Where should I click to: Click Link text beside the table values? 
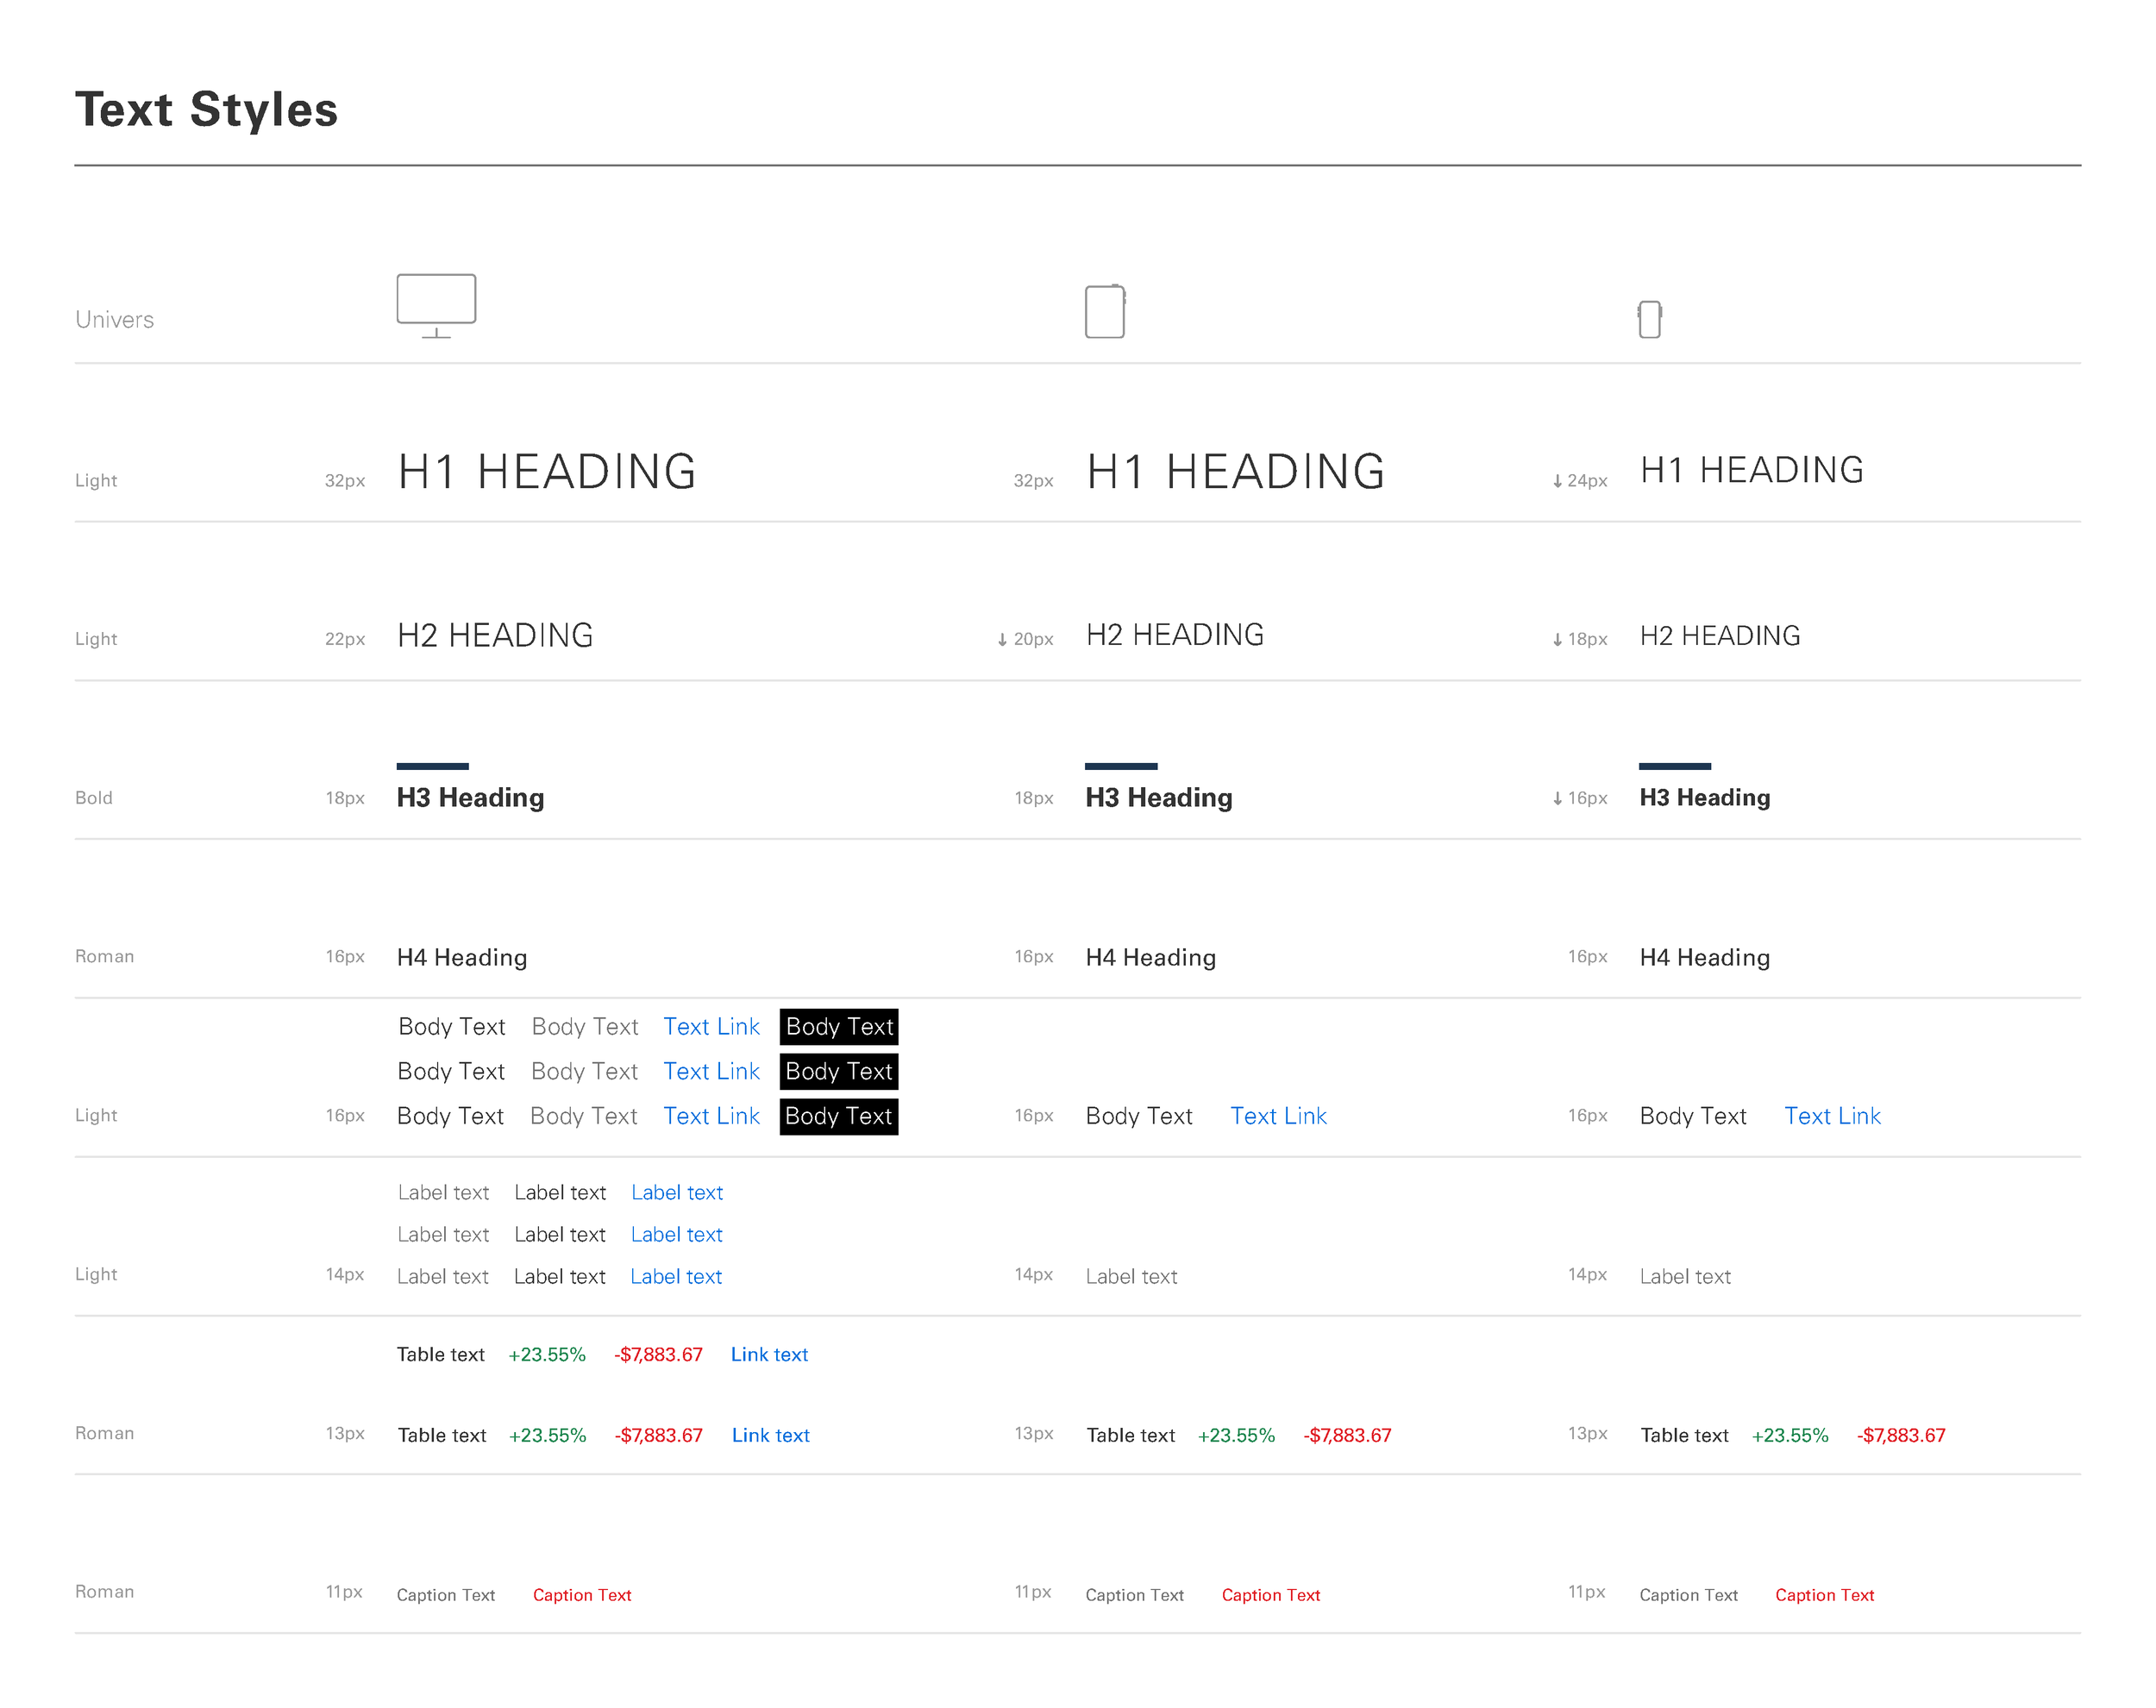click(769, 1354)
